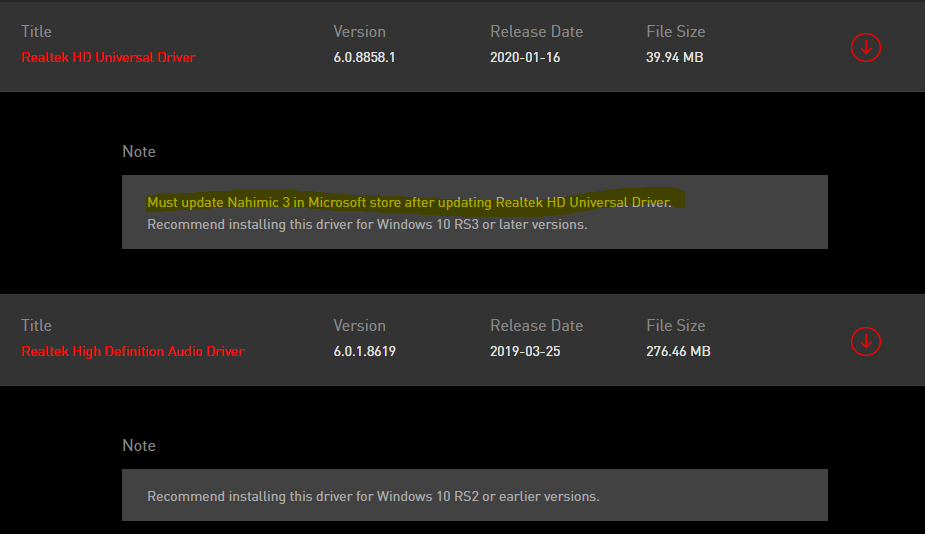925x534 pixels.
Task: Click the Version label above 6.0.8858.1
Action: 359,32
